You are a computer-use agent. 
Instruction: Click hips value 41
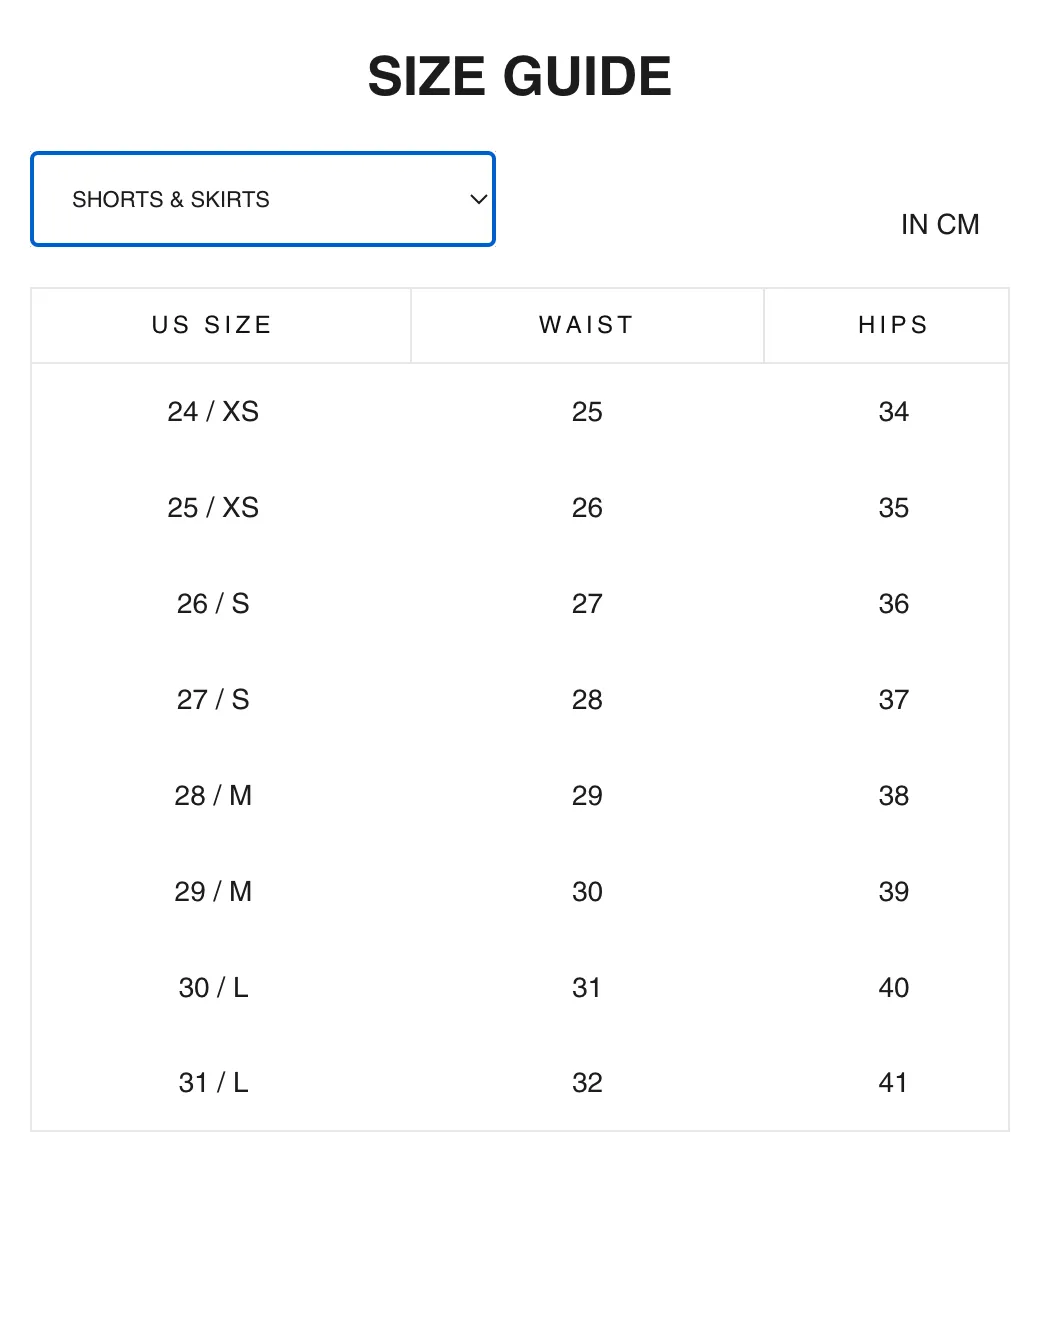893,1082
